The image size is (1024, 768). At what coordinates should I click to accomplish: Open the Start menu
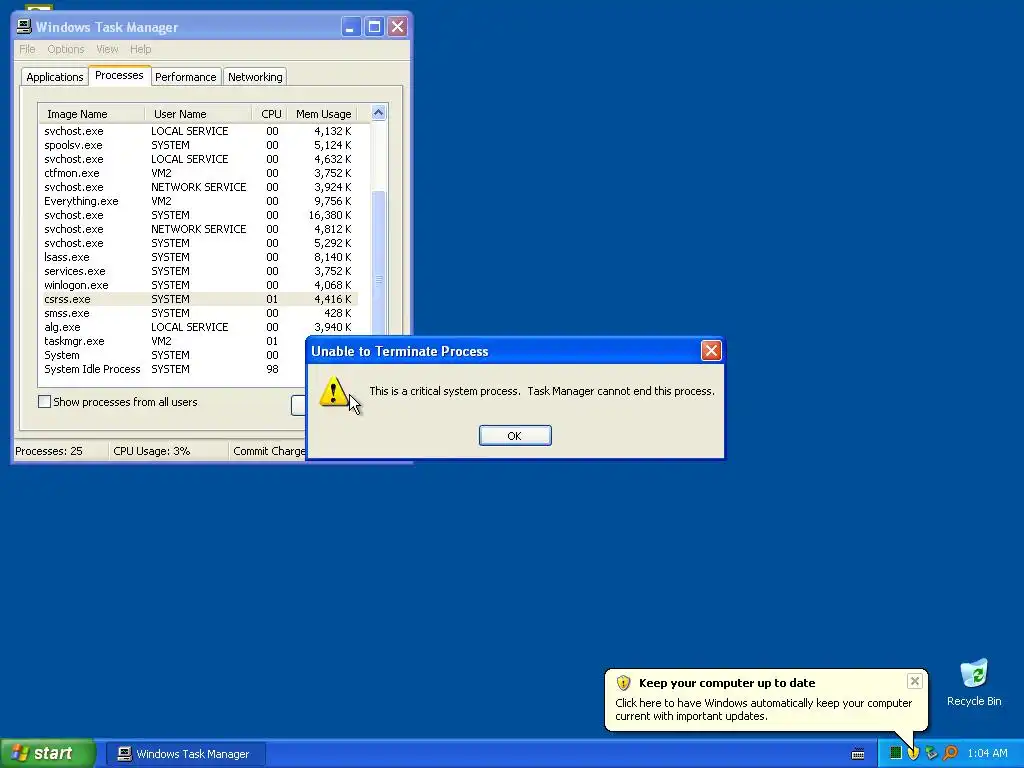pyautogui.click(x=47, y=753)
